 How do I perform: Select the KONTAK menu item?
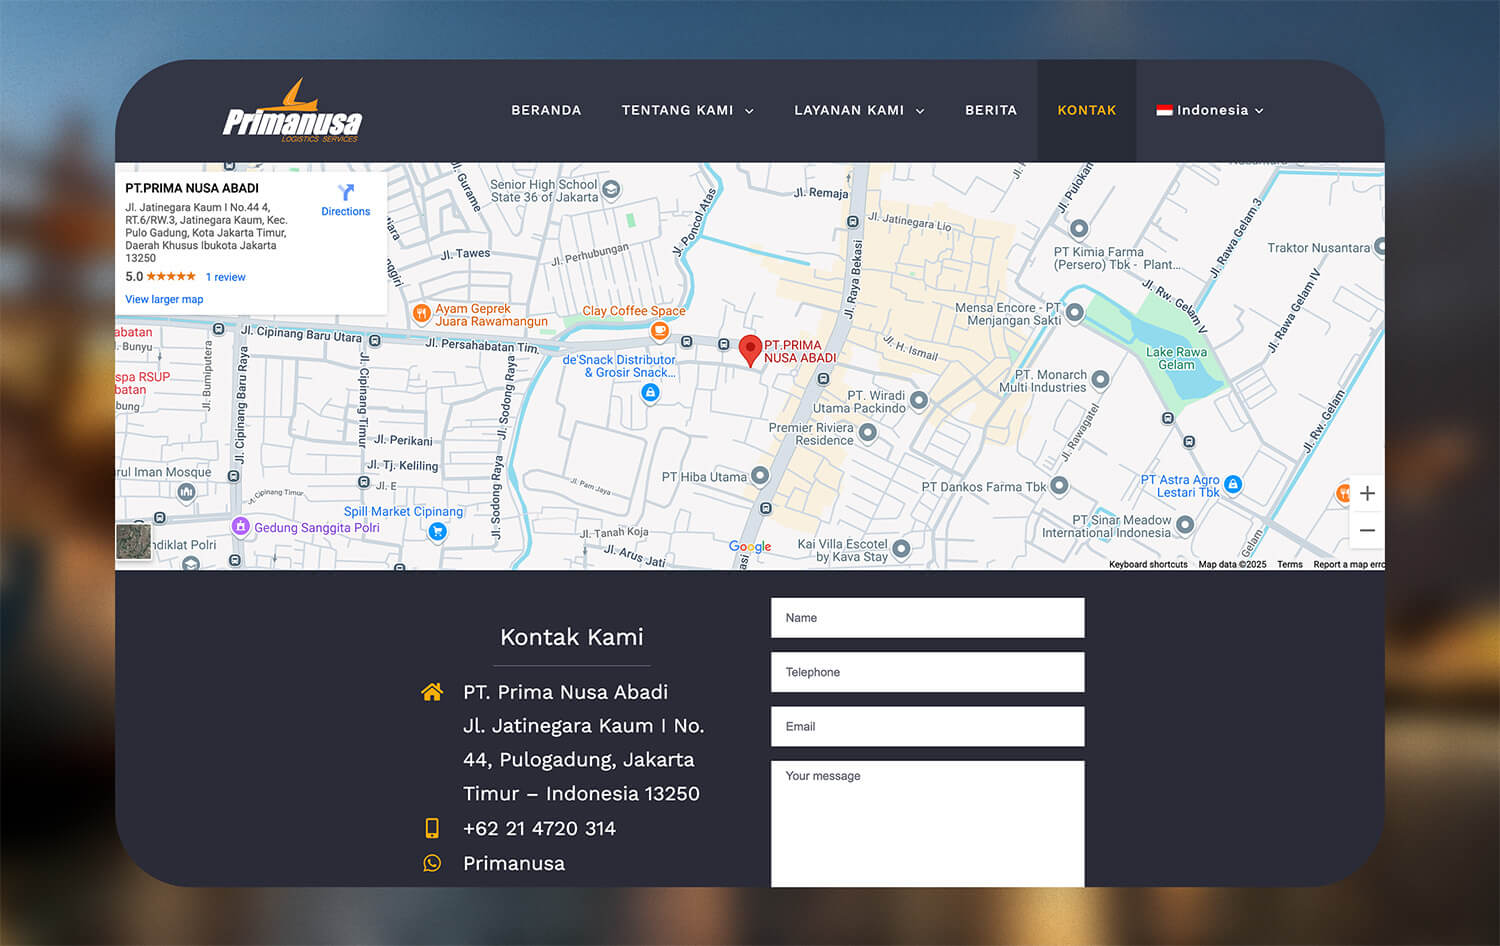pyautogui.click(x=1087, y=110)
